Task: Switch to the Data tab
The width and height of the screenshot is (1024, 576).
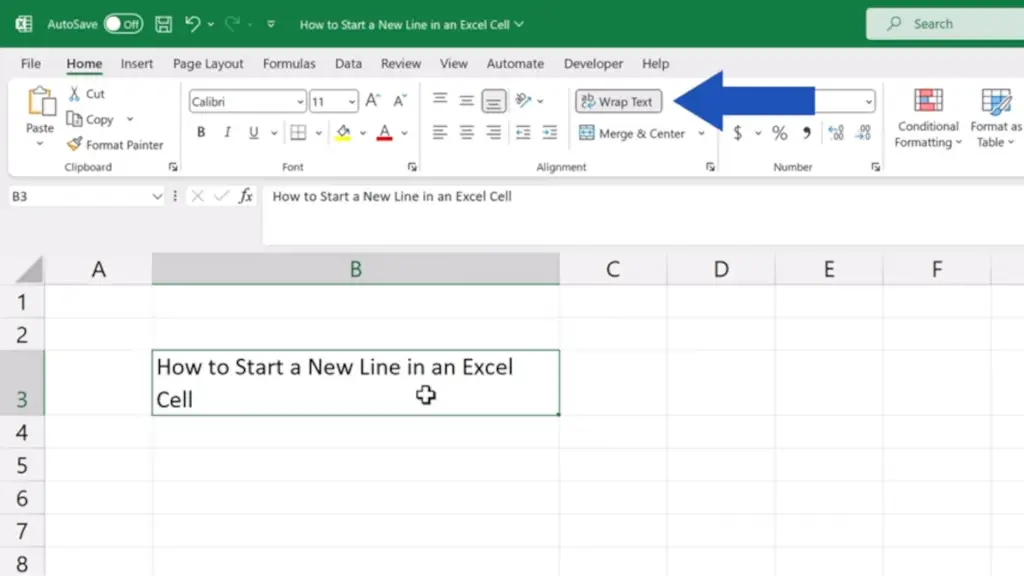Action: click(x=348, y=63)
